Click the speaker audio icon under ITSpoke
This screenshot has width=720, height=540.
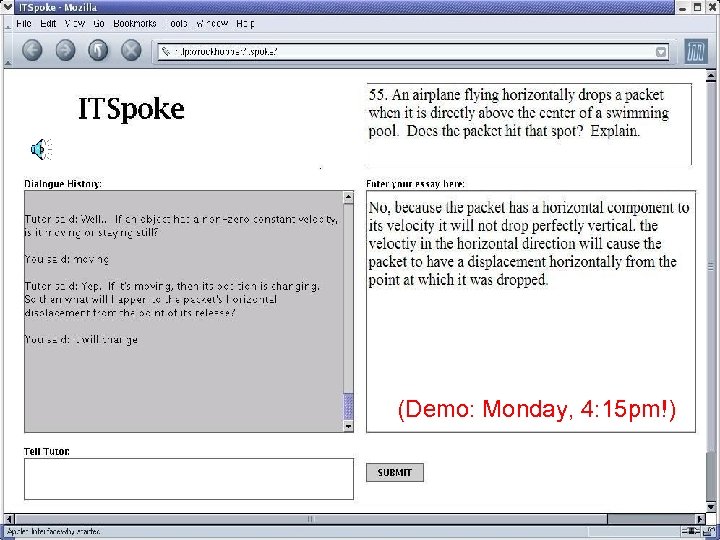41,149
